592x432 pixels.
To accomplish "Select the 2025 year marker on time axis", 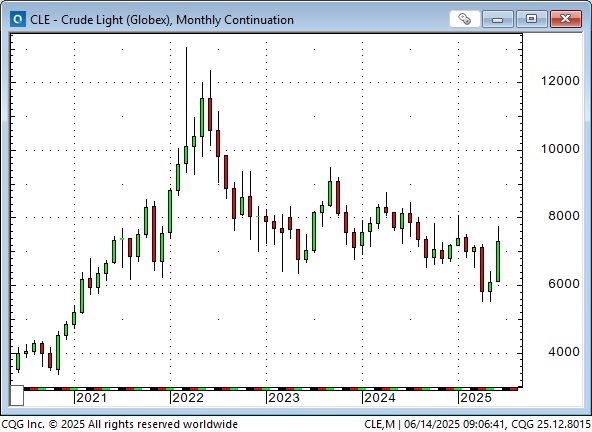I will tap(476, 398).
